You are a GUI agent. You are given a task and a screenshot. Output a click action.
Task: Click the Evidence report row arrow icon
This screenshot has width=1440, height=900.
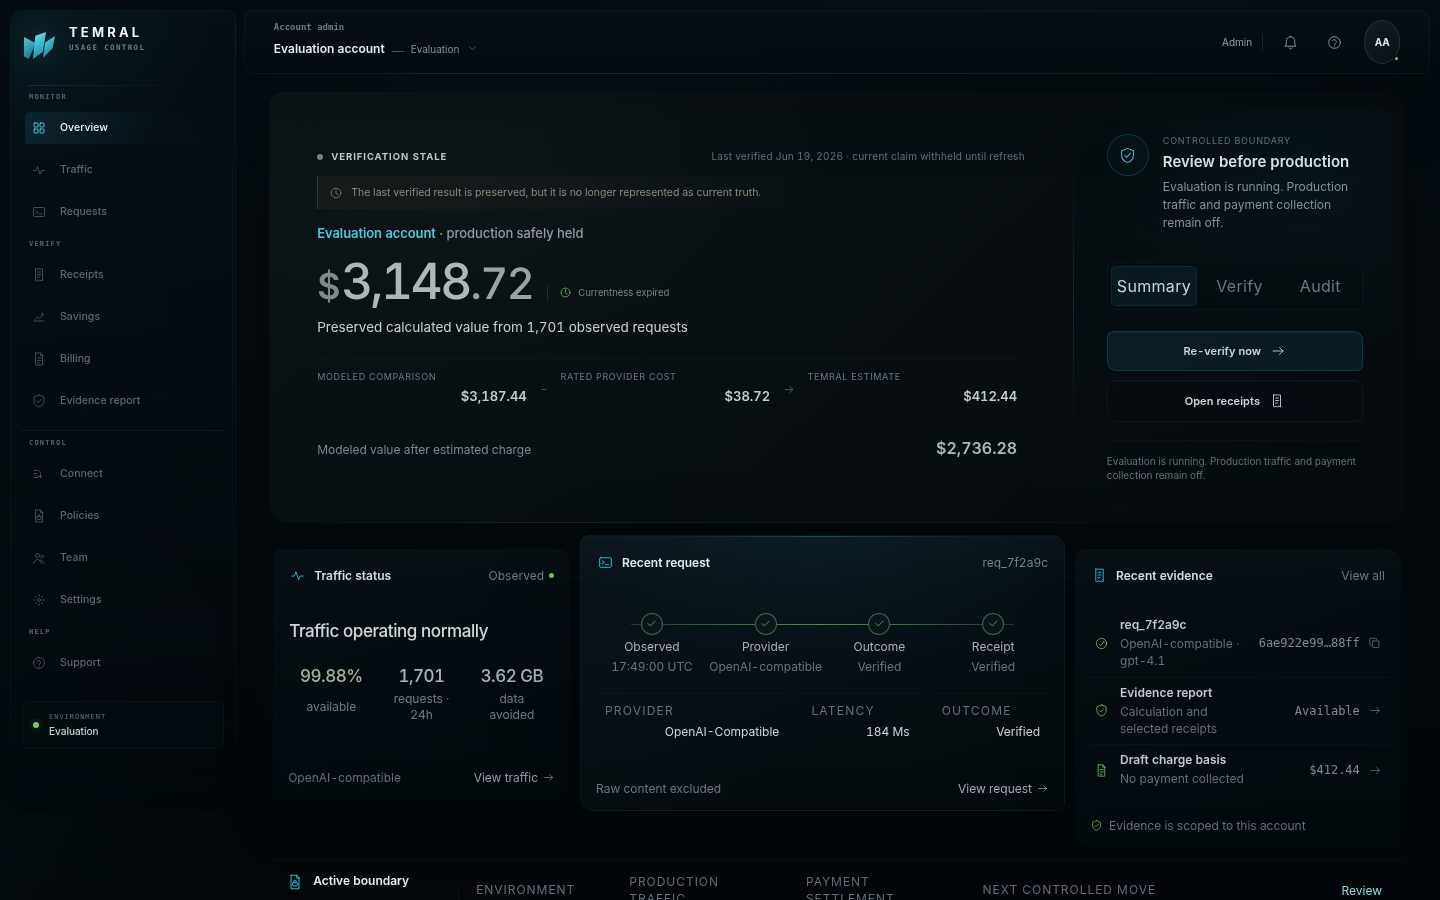pyautogui.click(x=1375, y=711)
